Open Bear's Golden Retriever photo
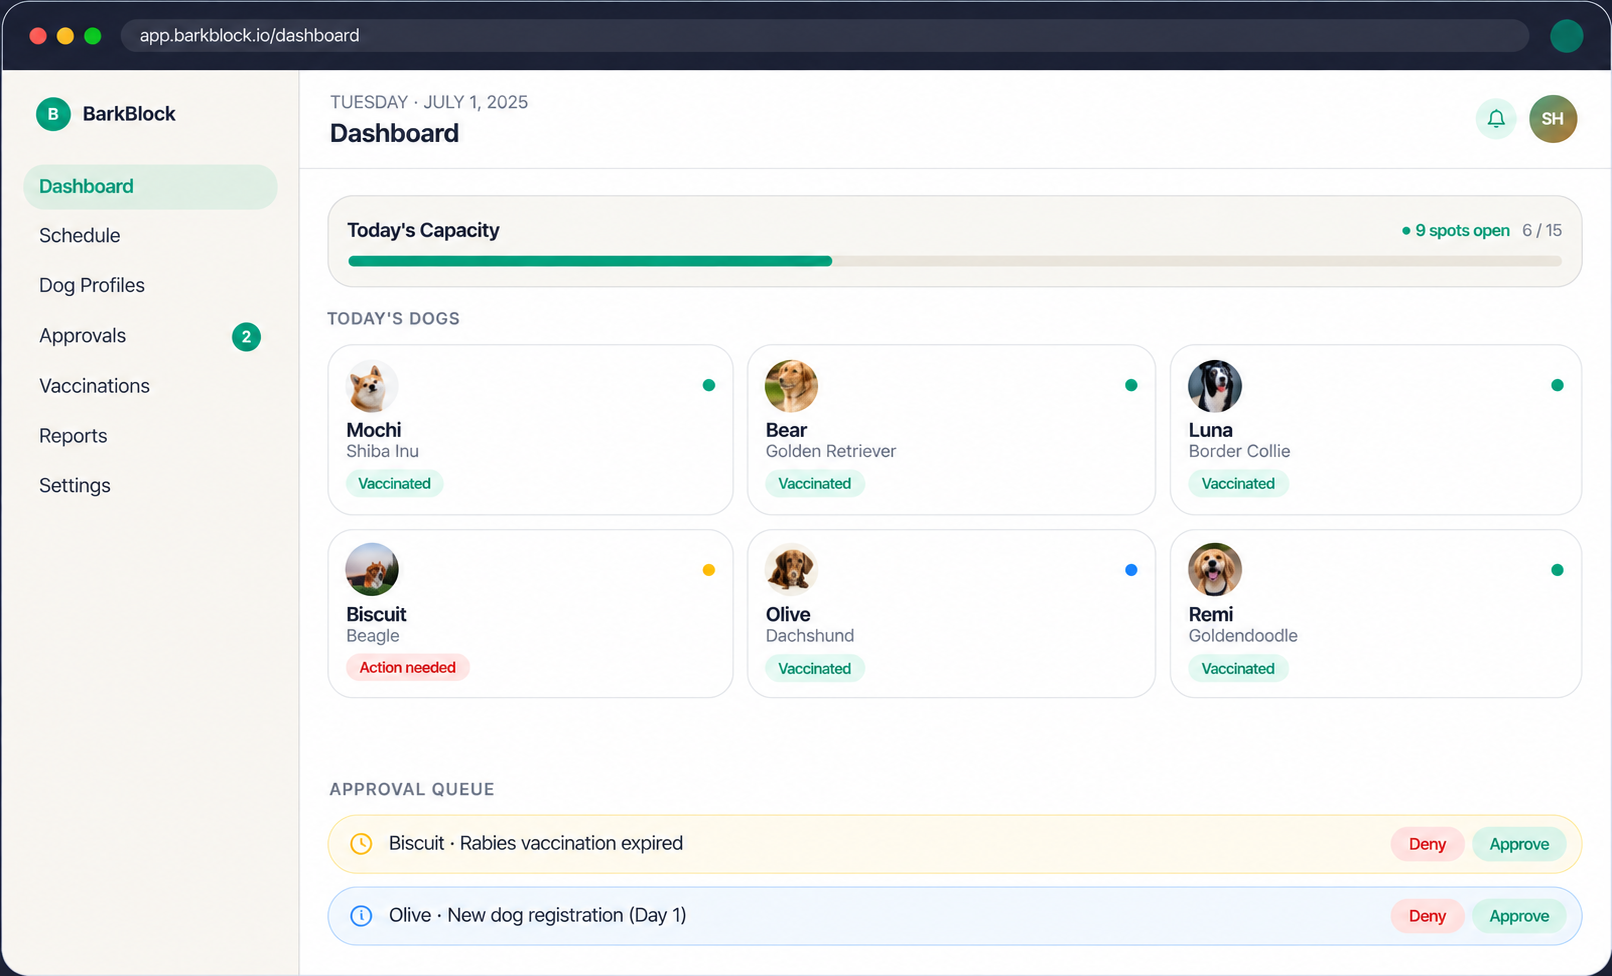1612x976 pixels. (791, 386)
